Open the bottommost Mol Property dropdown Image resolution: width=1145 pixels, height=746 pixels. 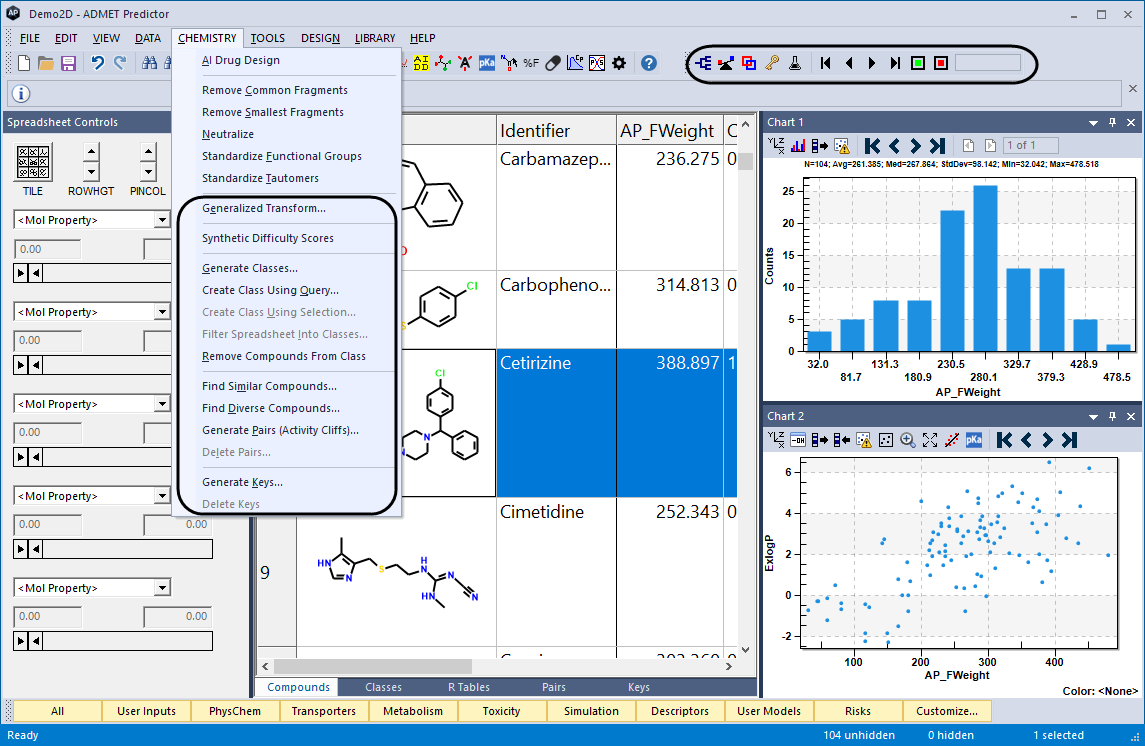[x=162, y=588]
